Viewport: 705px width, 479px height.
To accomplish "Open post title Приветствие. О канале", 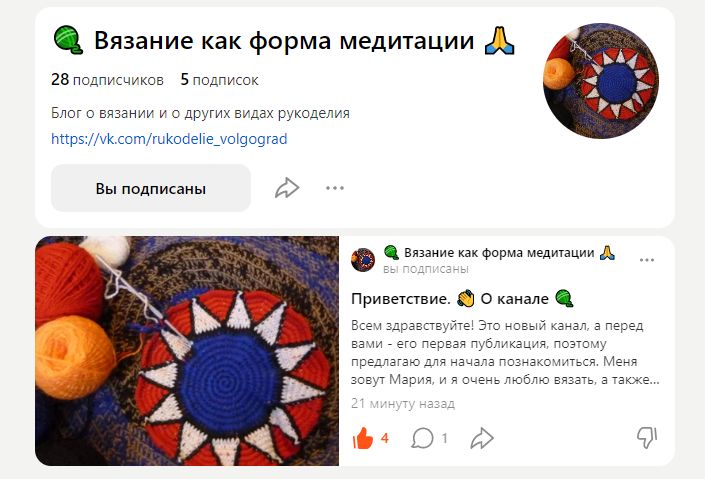I will [x=462, y=299].
